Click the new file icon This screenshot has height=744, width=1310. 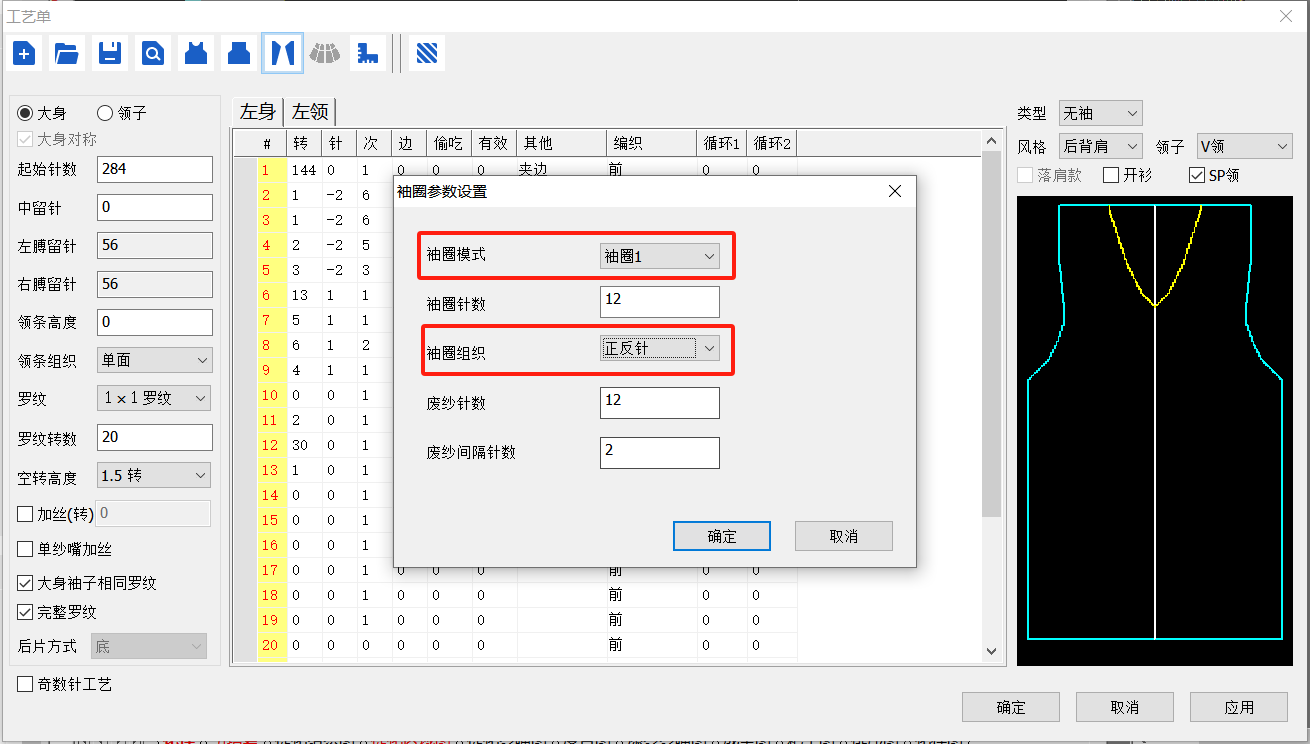(24, 53)
